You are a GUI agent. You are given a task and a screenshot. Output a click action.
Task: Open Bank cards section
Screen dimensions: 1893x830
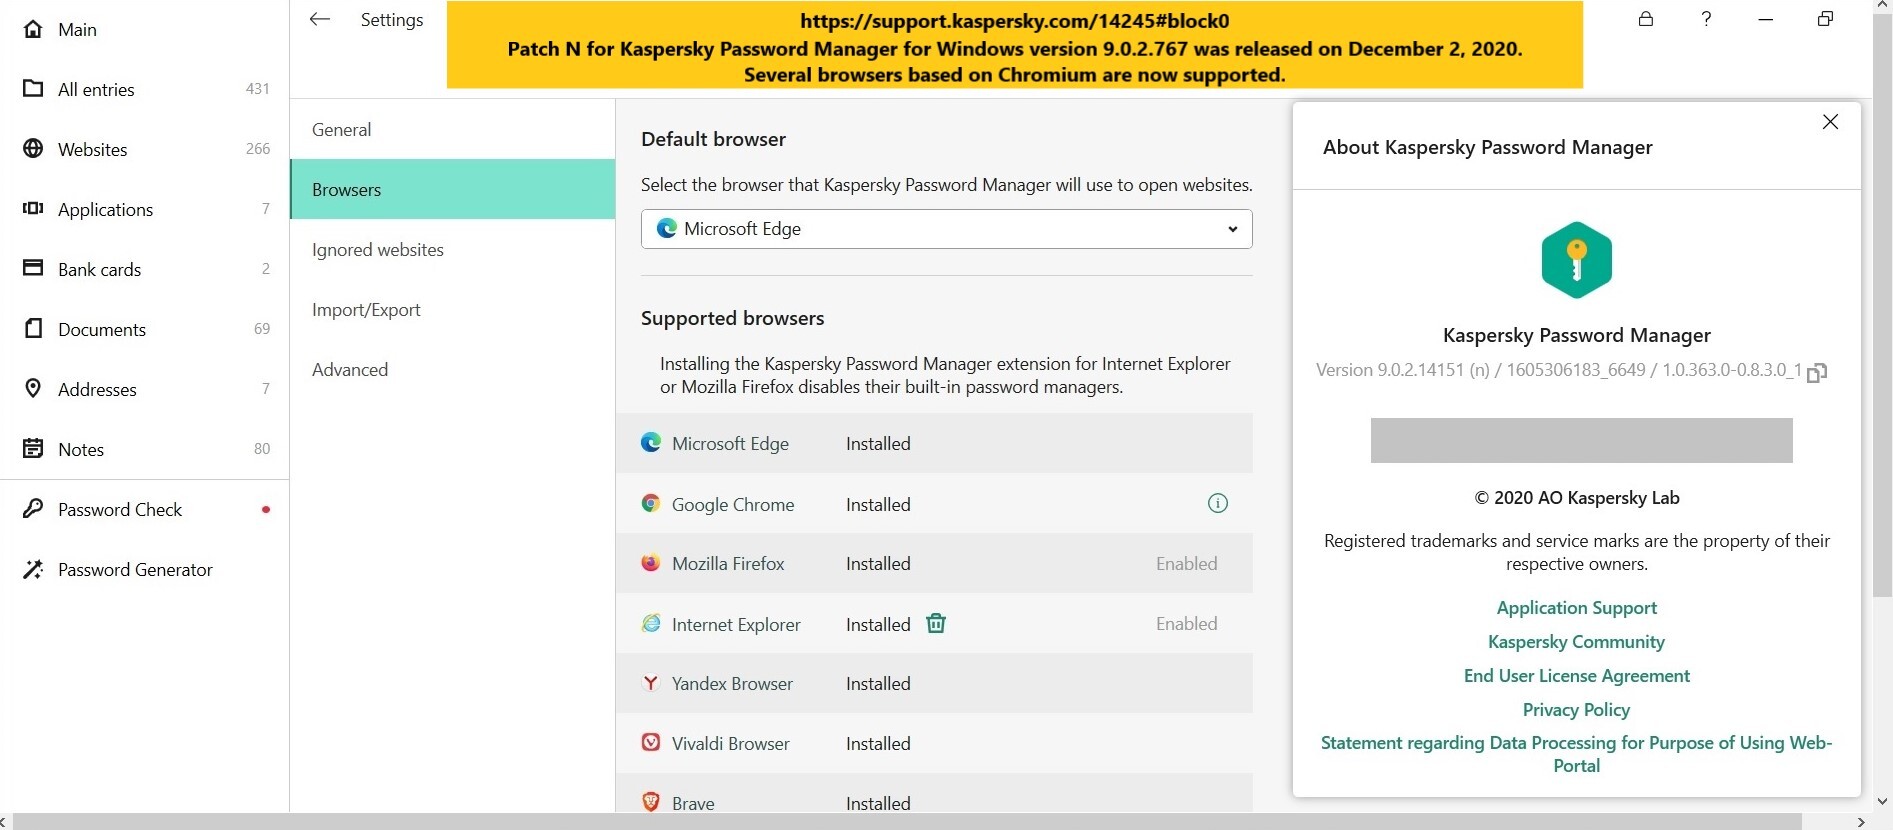(x=99, y=270)
